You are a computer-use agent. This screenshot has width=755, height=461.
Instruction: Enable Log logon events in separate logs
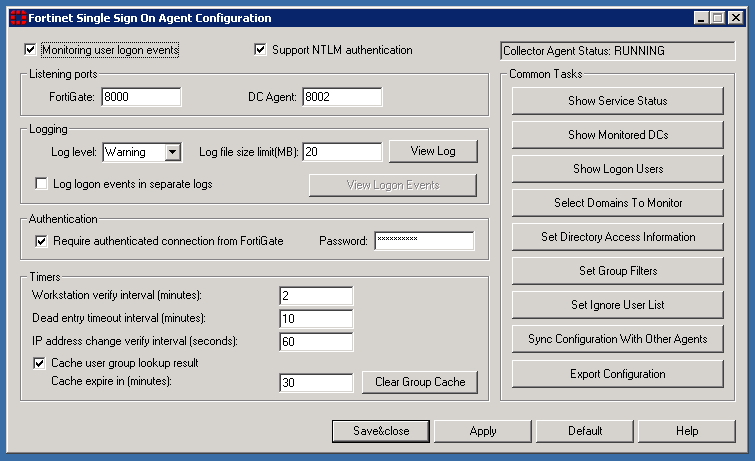pos(41,184)
